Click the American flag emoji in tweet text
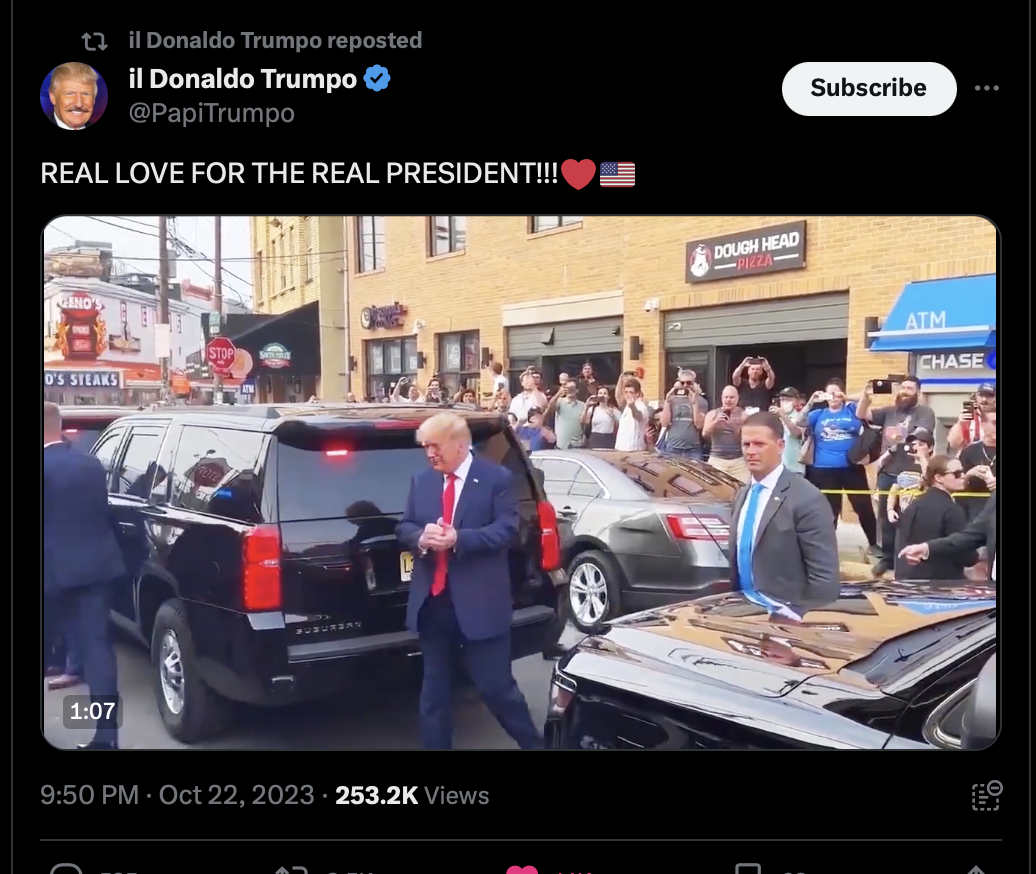Viewport: 1036px width, 874px height. 617,174
